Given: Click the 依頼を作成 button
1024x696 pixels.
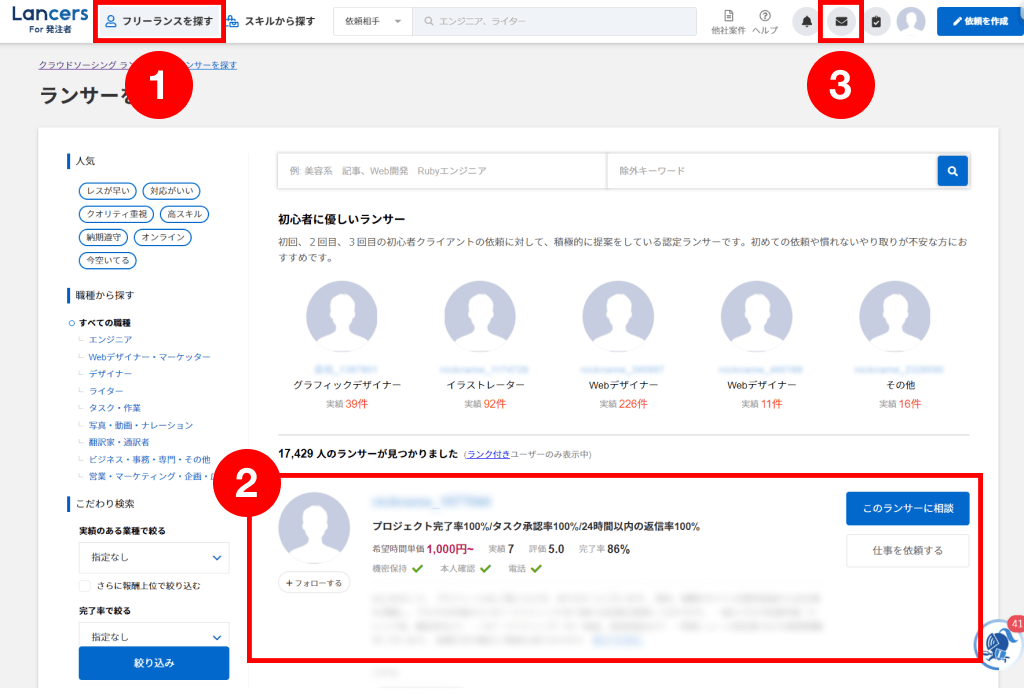Looking at the screenshot, I should [x=980, y=22].
